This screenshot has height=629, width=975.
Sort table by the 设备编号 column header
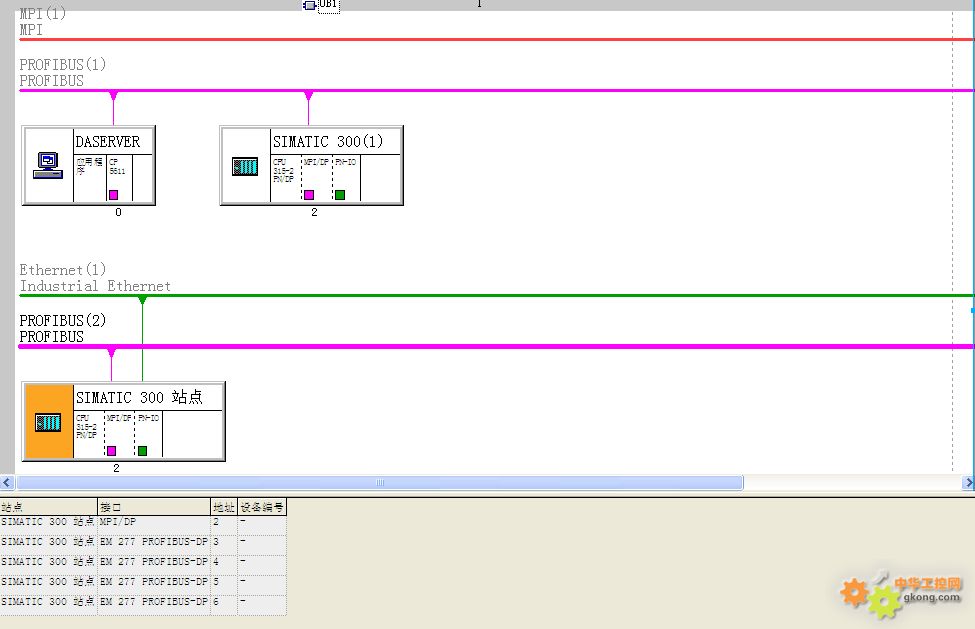pyautogui.click(x=262, y=507)
